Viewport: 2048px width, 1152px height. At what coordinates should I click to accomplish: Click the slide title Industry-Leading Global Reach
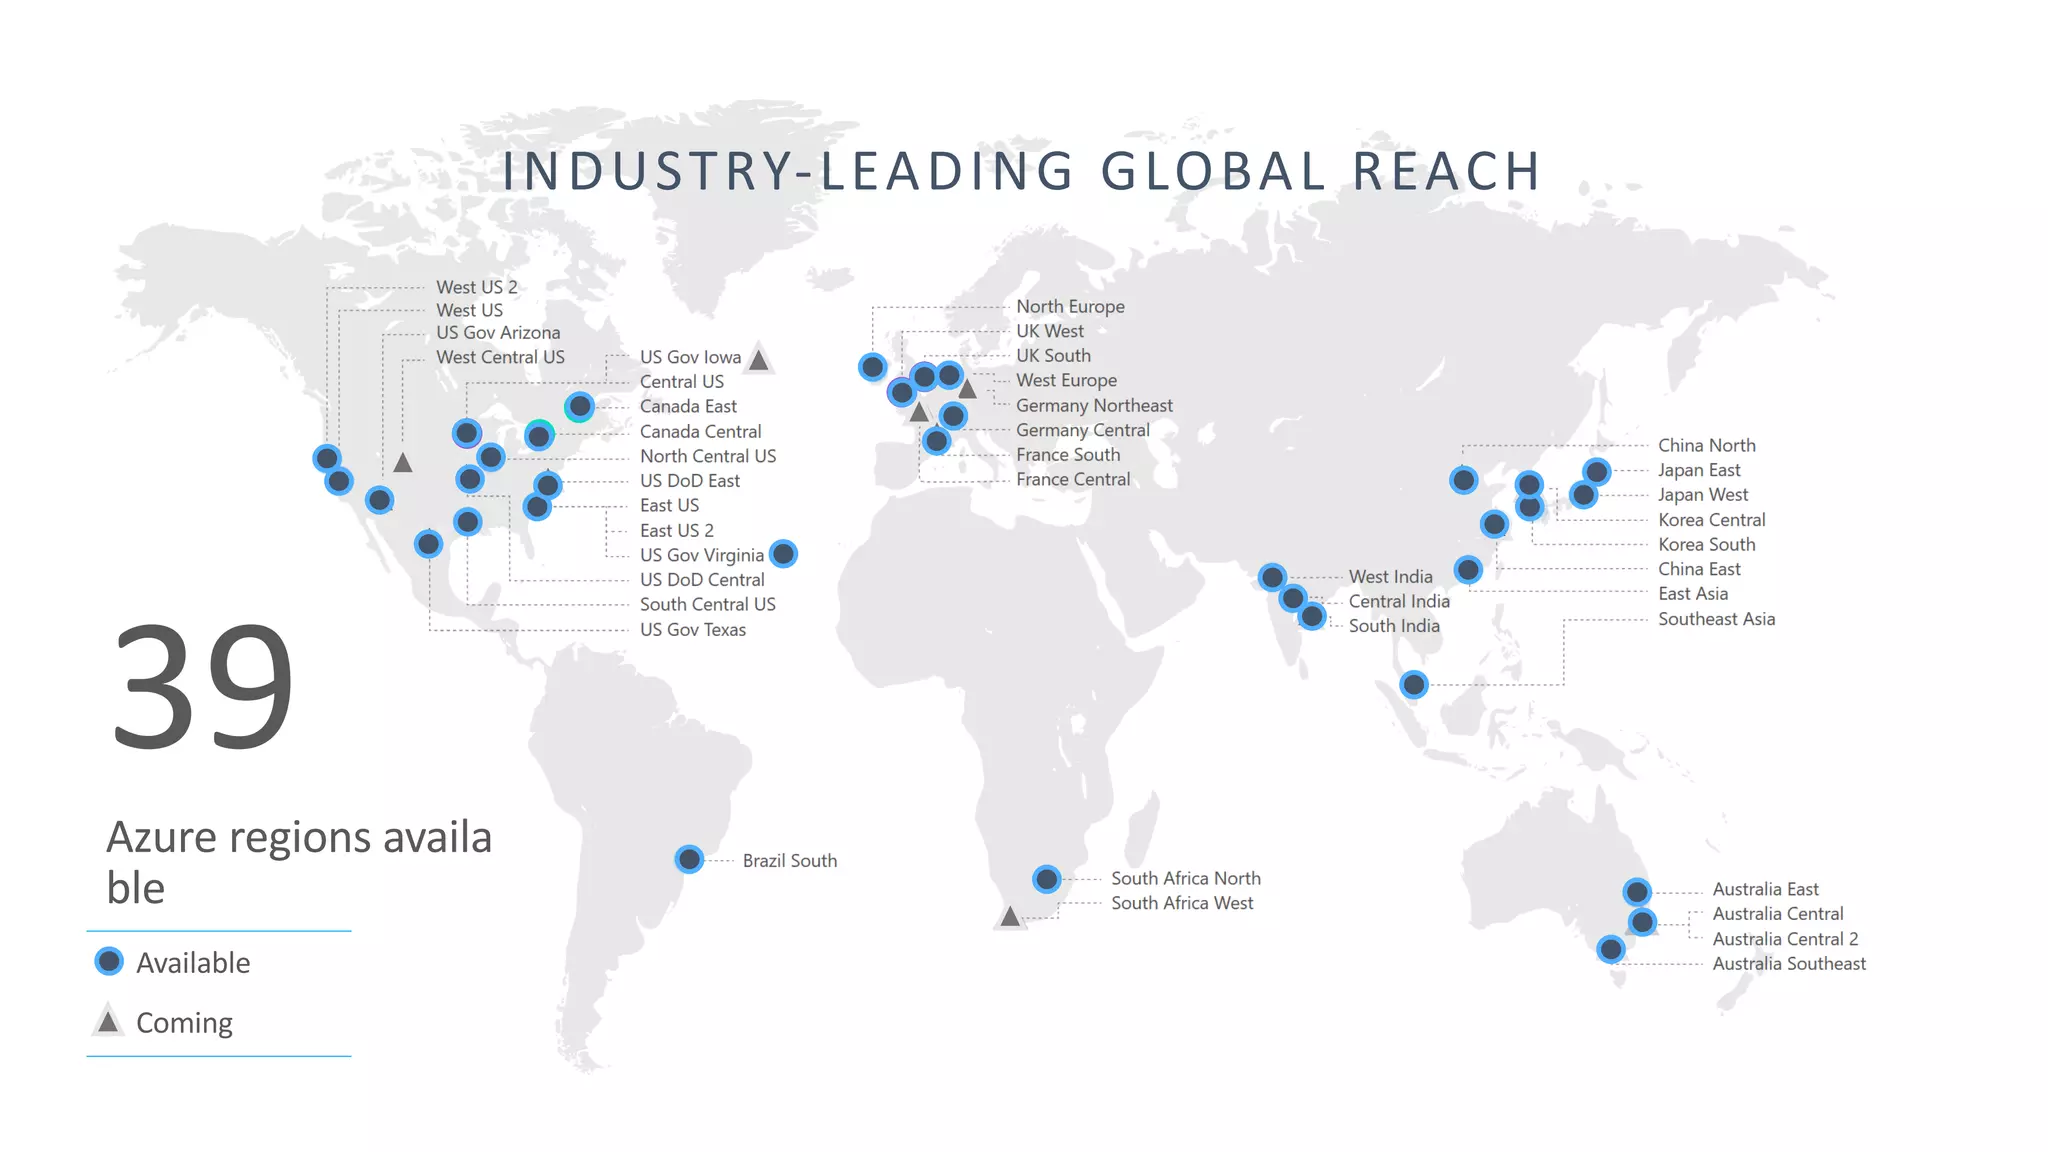1021,171
